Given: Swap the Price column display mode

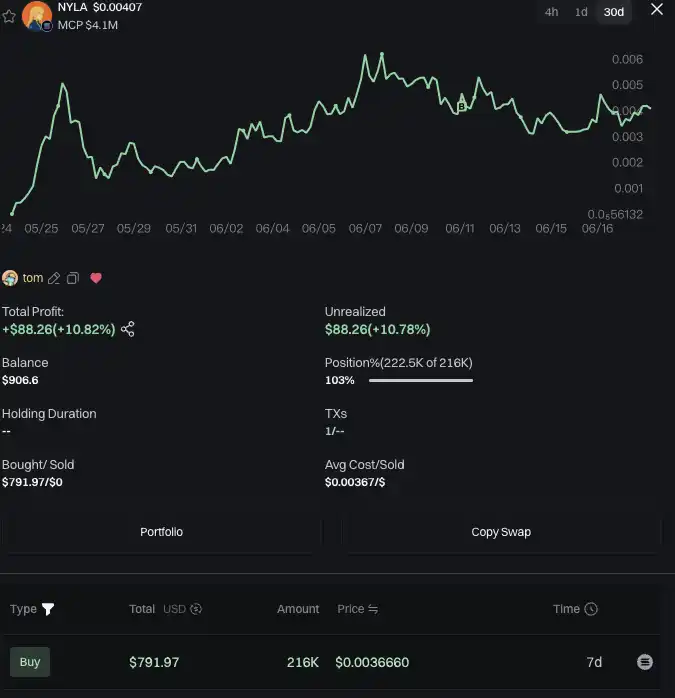Looking at the screenshot, I should coord(373,609).
